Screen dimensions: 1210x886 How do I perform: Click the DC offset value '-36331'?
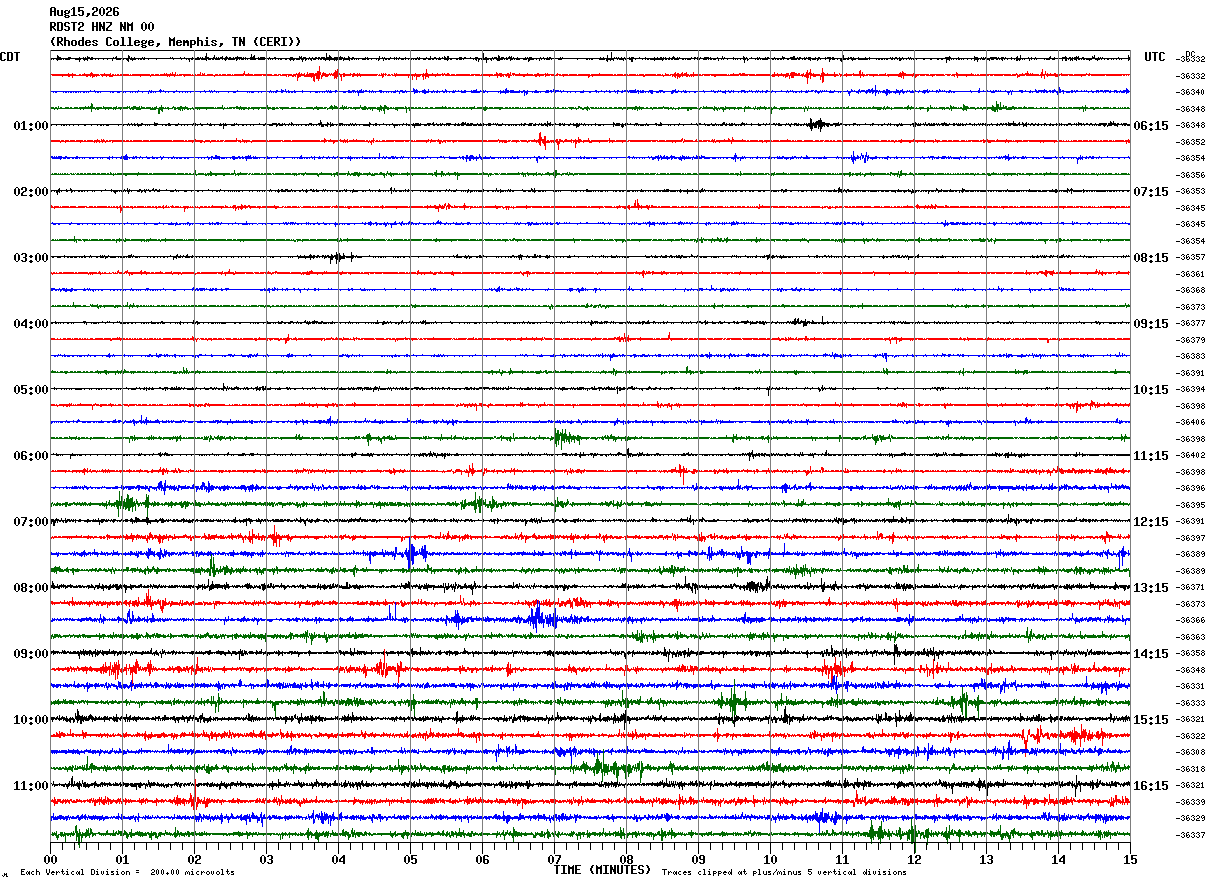coord(1191,687)
